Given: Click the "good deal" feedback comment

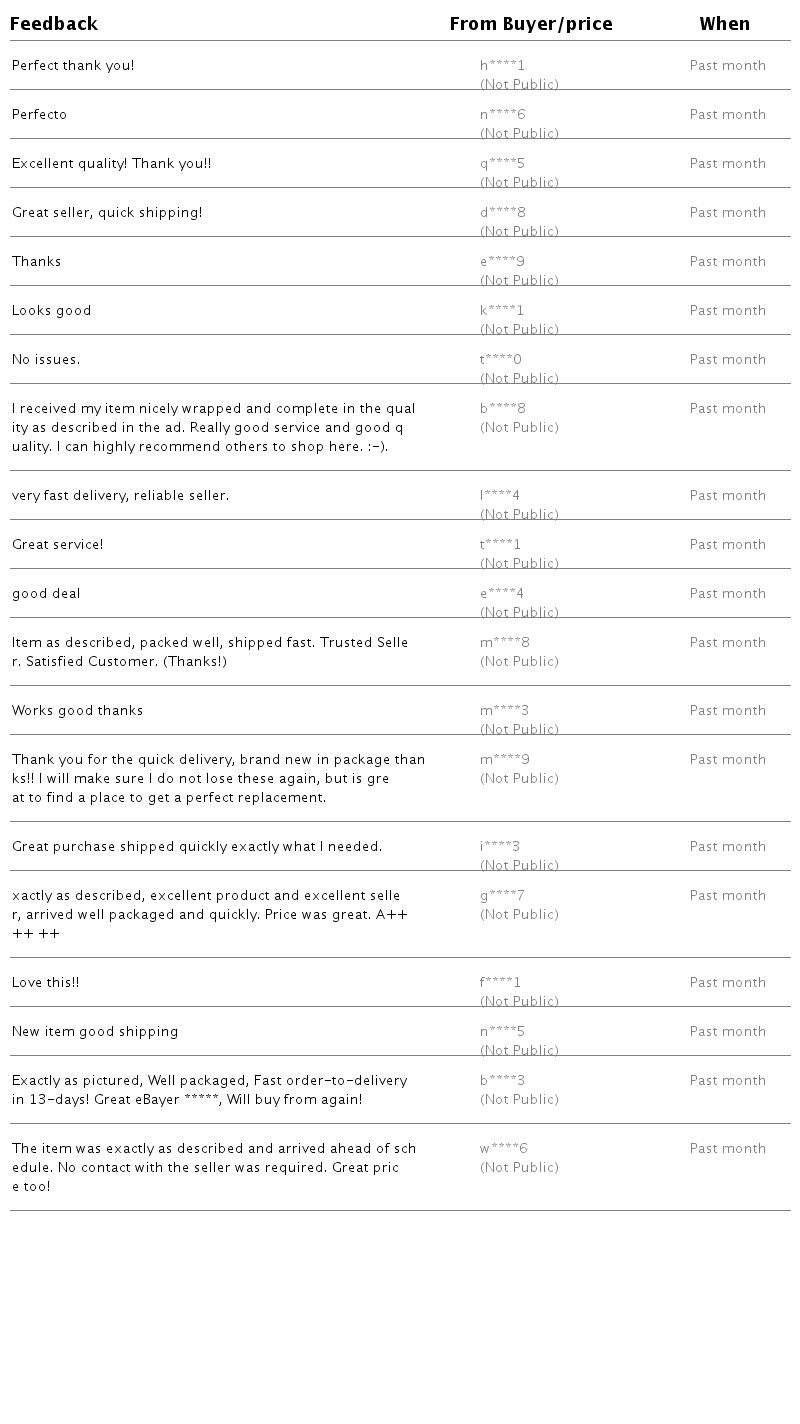Looking at the screenshot, I should (x=46, y=594).
